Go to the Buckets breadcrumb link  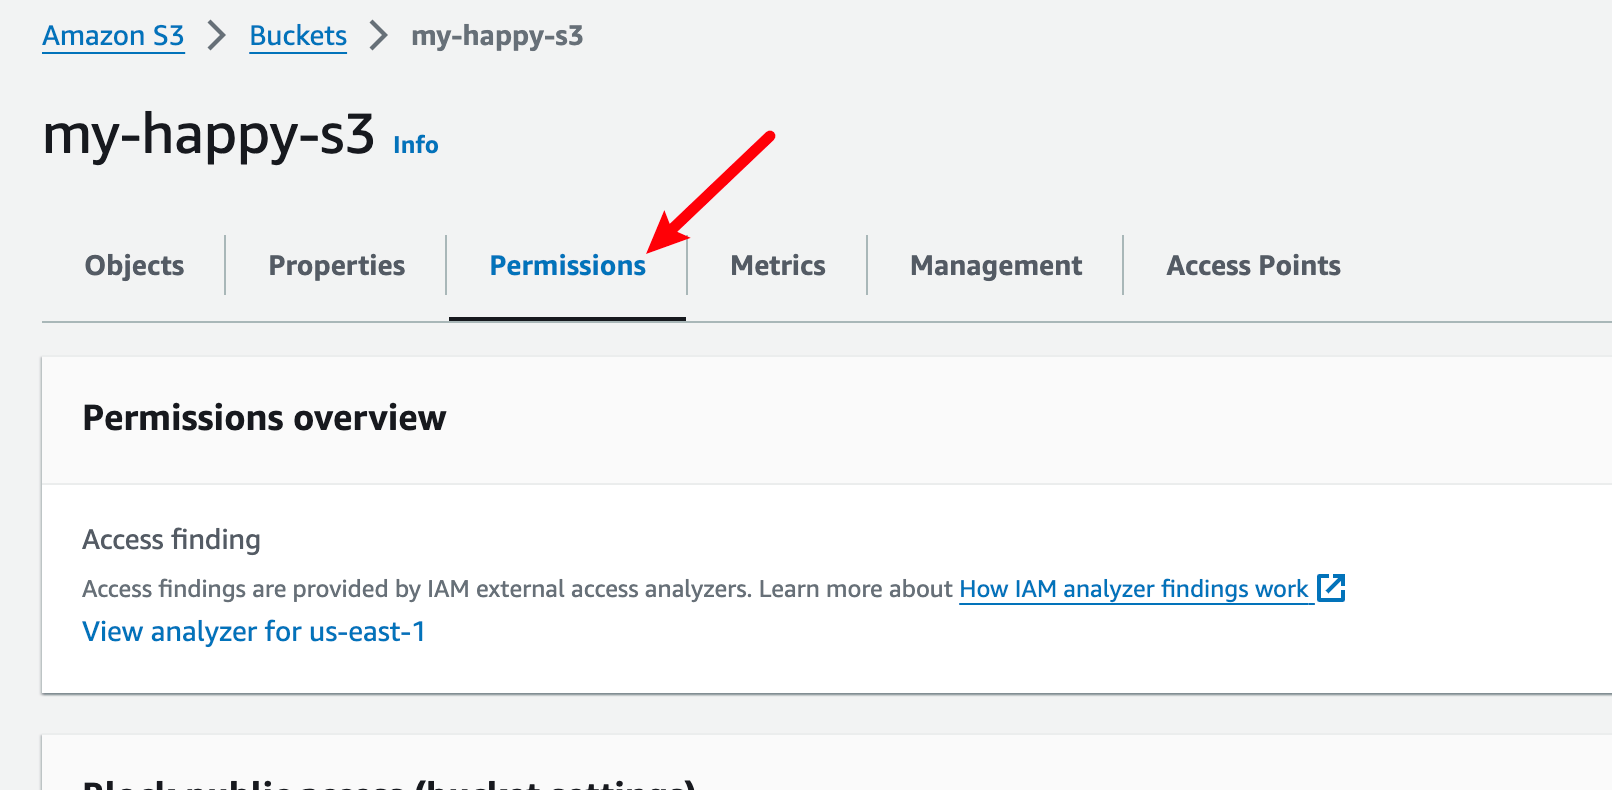[x=298, y=36]
